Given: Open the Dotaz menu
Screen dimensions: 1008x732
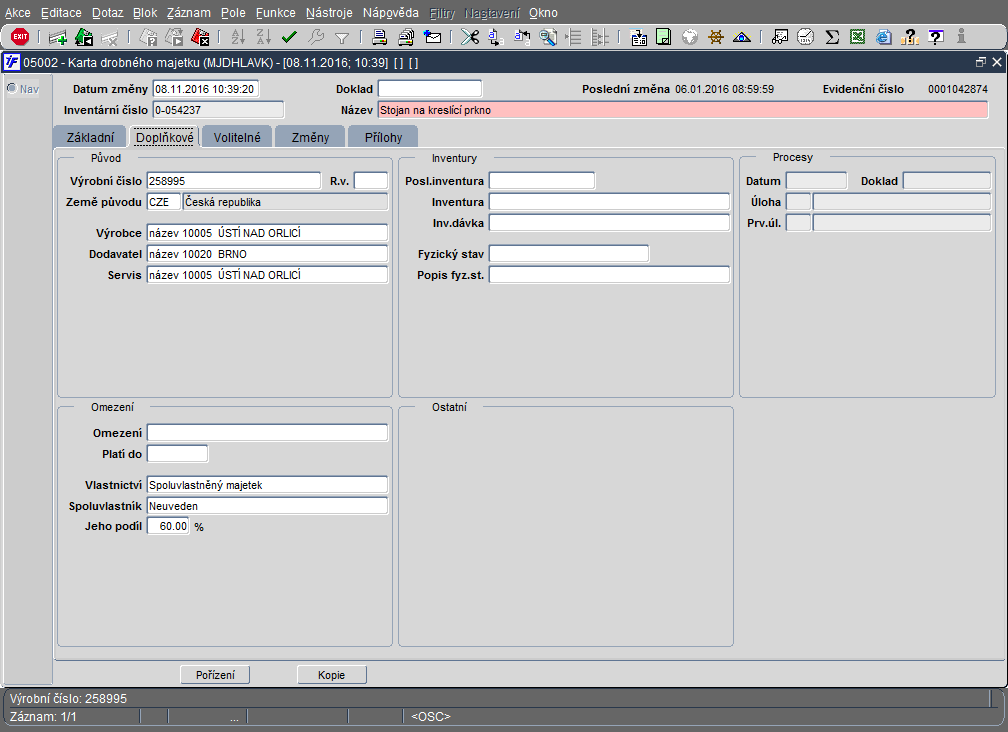Looking at the screenshot, I should (x=107, y=13).
